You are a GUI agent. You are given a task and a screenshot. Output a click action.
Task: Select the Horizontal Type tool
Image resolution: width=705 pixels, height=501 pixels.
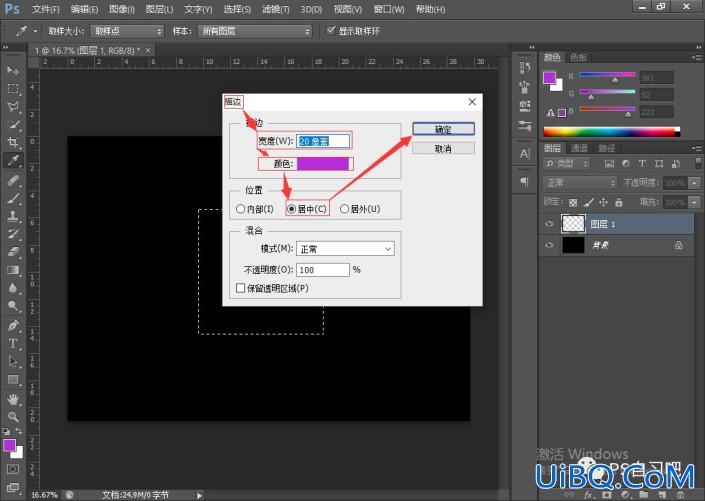13,343
